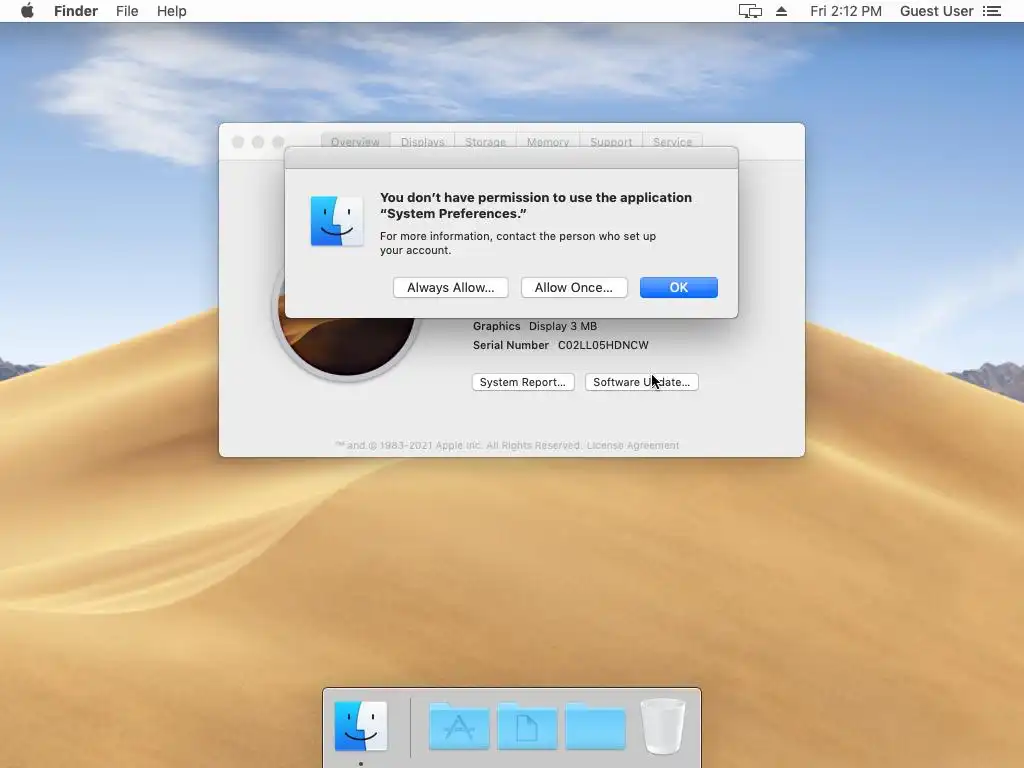Dismiss permission dialog with OK
Image resolution: width=1024 pixels, height=768 pixels.
679,287
